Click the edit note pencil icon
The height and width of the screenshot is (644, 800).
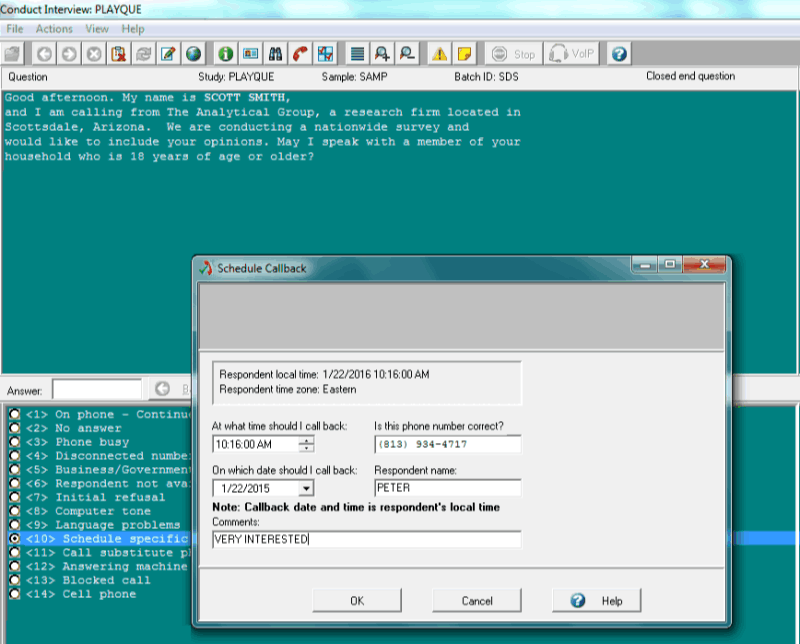[168, 54]
